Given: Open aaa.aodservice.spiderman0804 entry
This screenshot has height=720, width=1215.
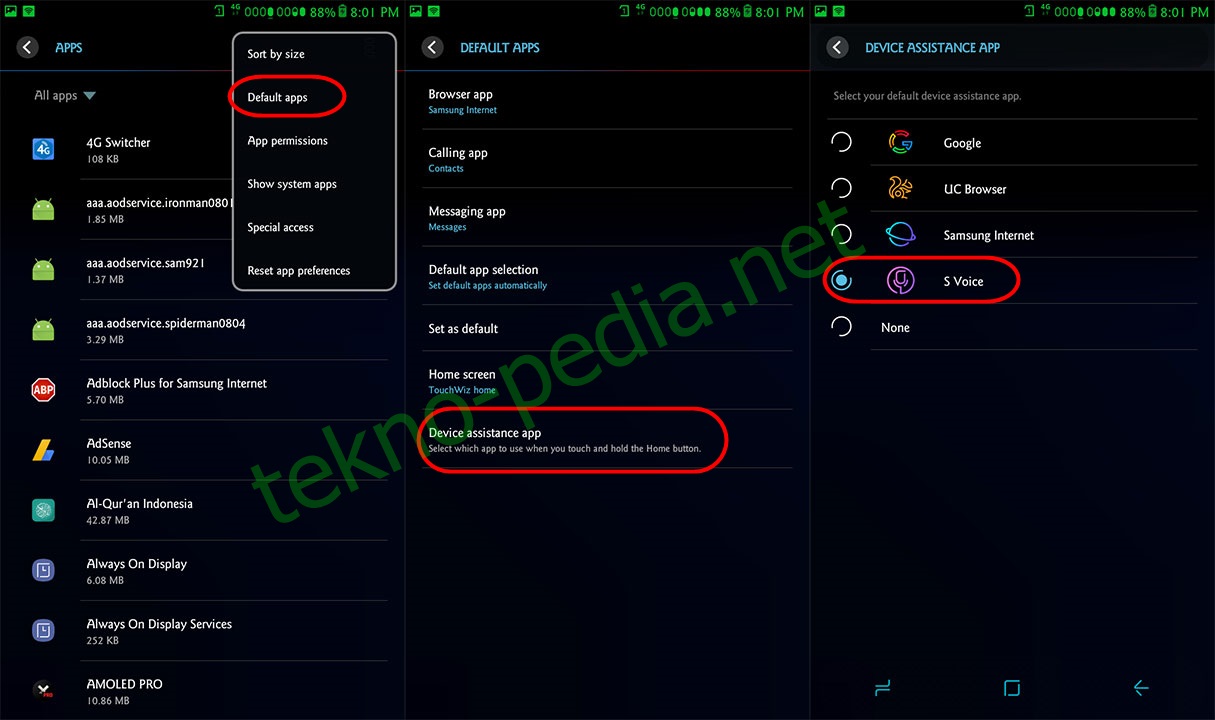Looking at the screenshot, I should (x=166, y=323).
